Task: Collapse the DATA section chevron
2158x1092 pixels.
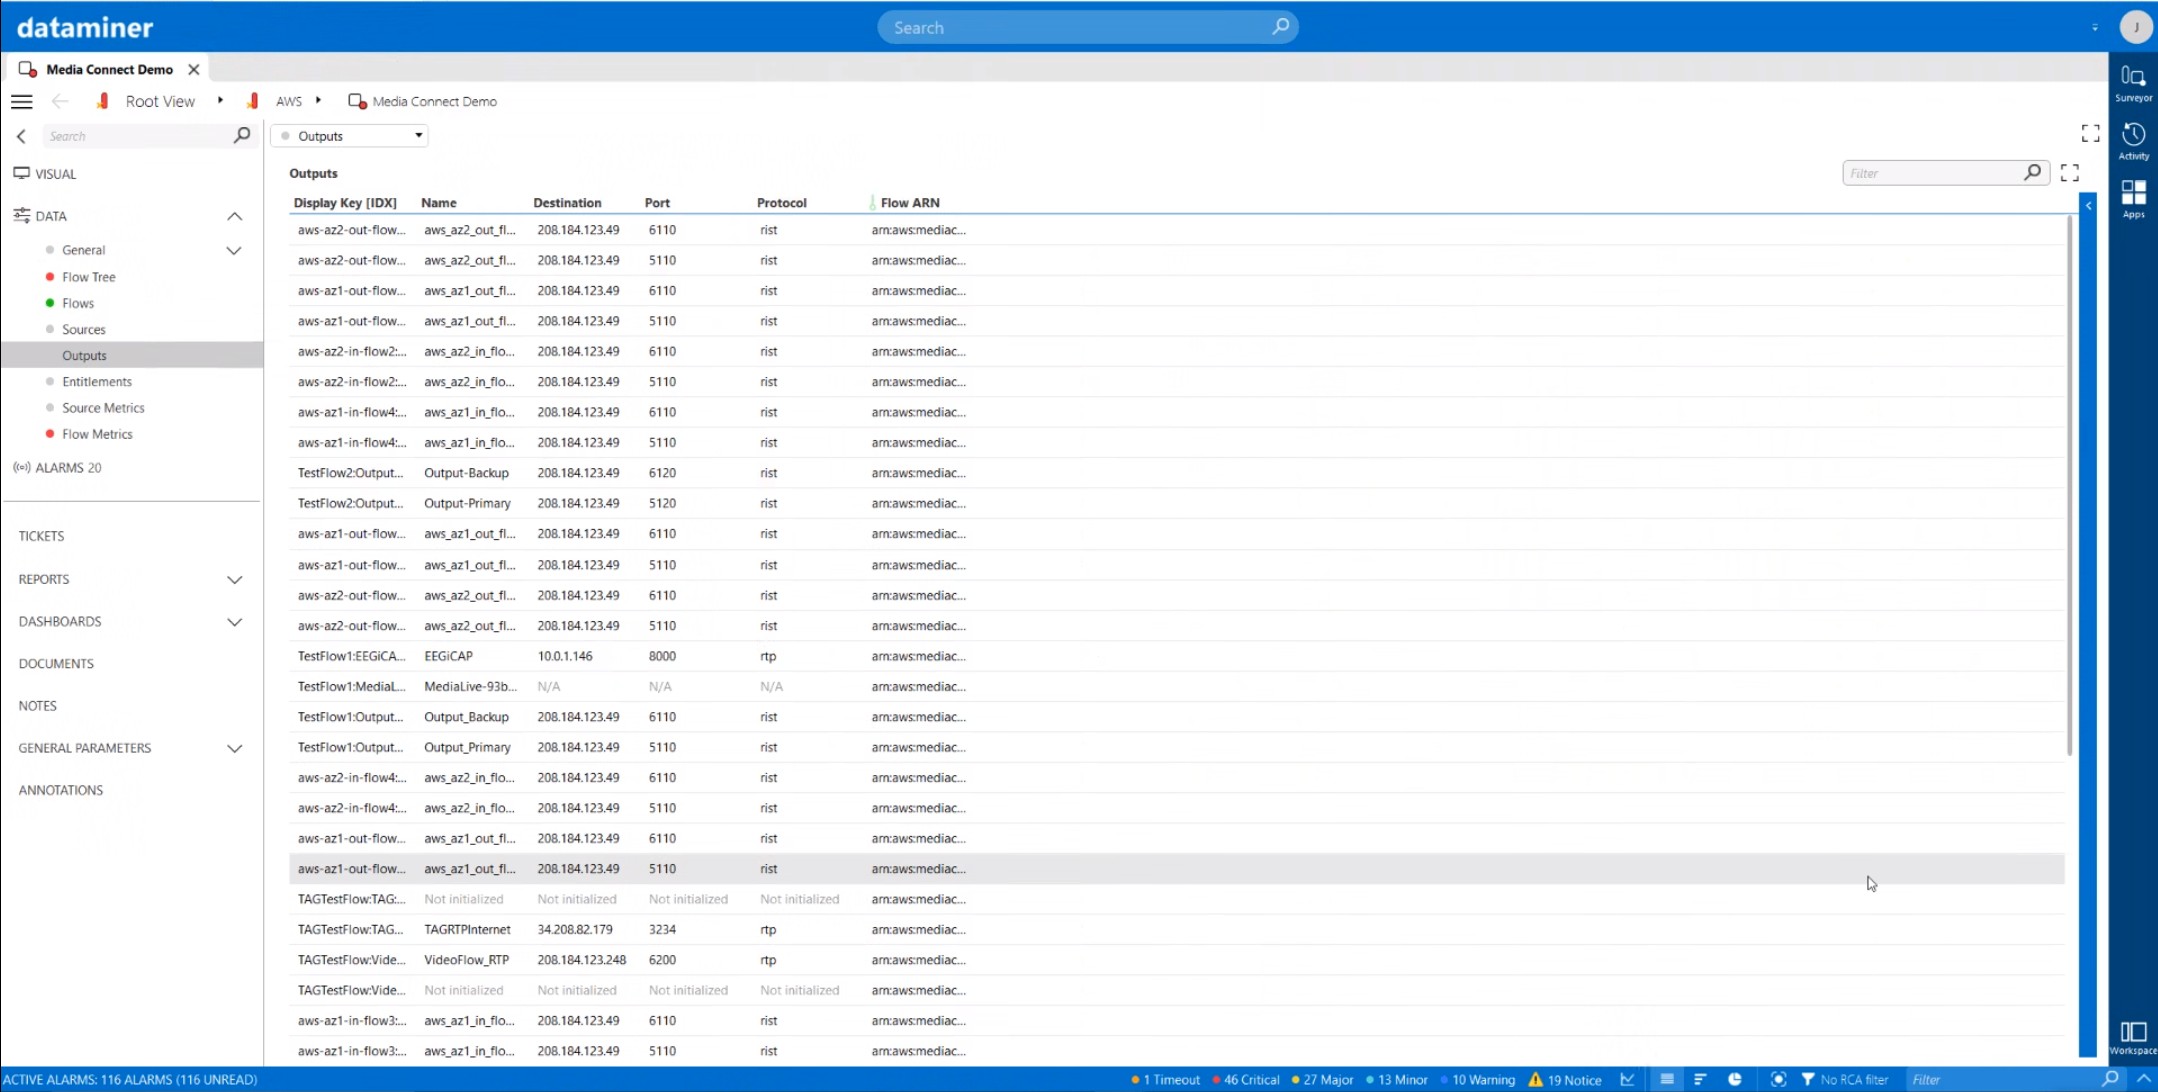Action: coord(234,216)
